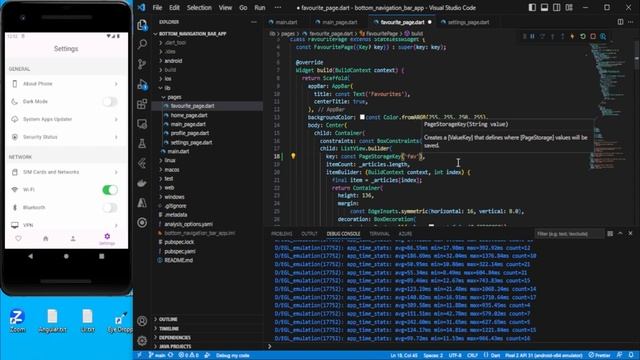Click Prettier in the status bar
The width and height of the screenshot is (640, 360).
pos(600,355)
